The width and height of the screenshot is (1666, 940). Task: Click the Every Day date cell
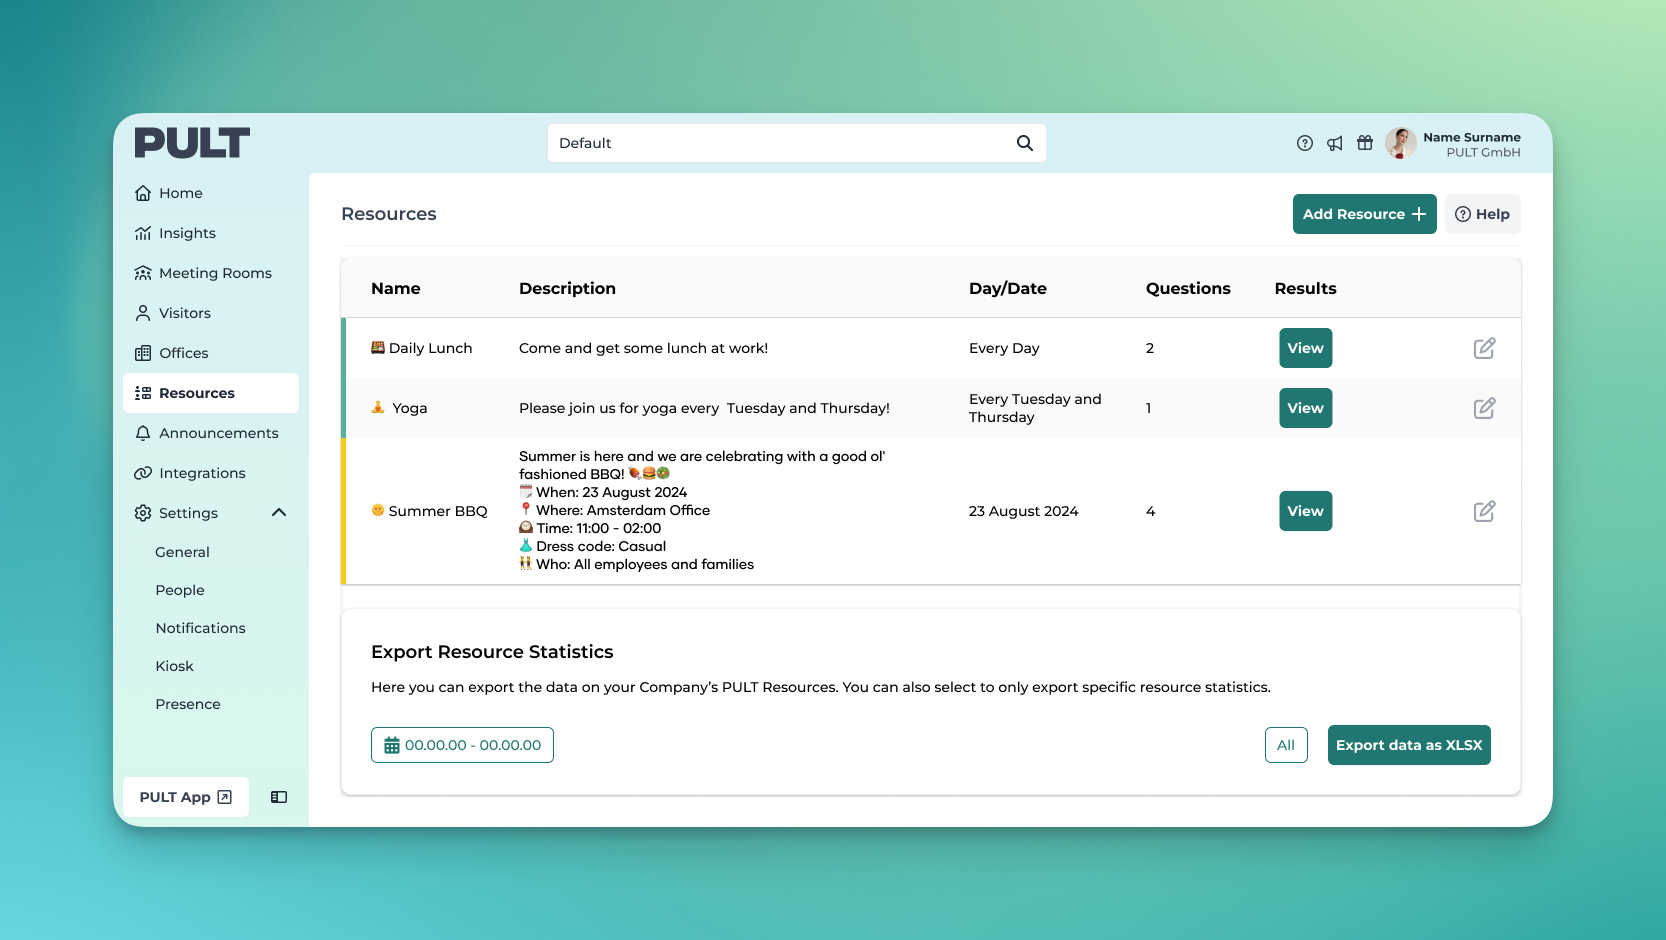tap(1004, 348)
